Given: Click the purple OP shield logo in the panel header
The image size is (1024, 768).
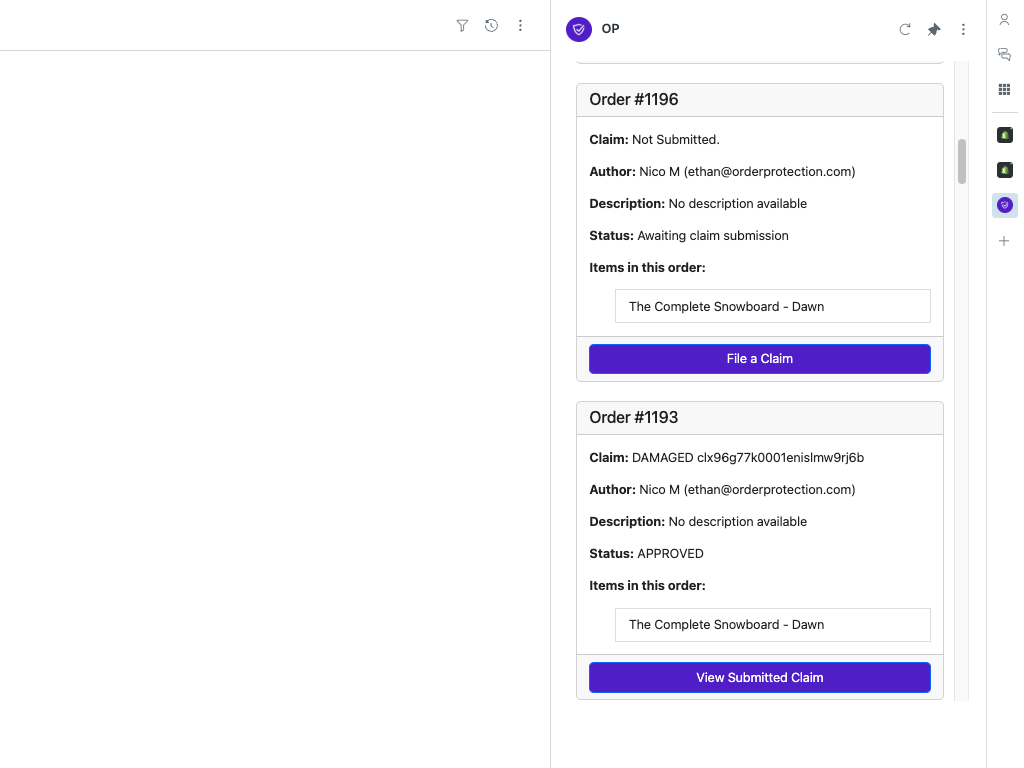Looking at the screenshot, I should (579, 29).
